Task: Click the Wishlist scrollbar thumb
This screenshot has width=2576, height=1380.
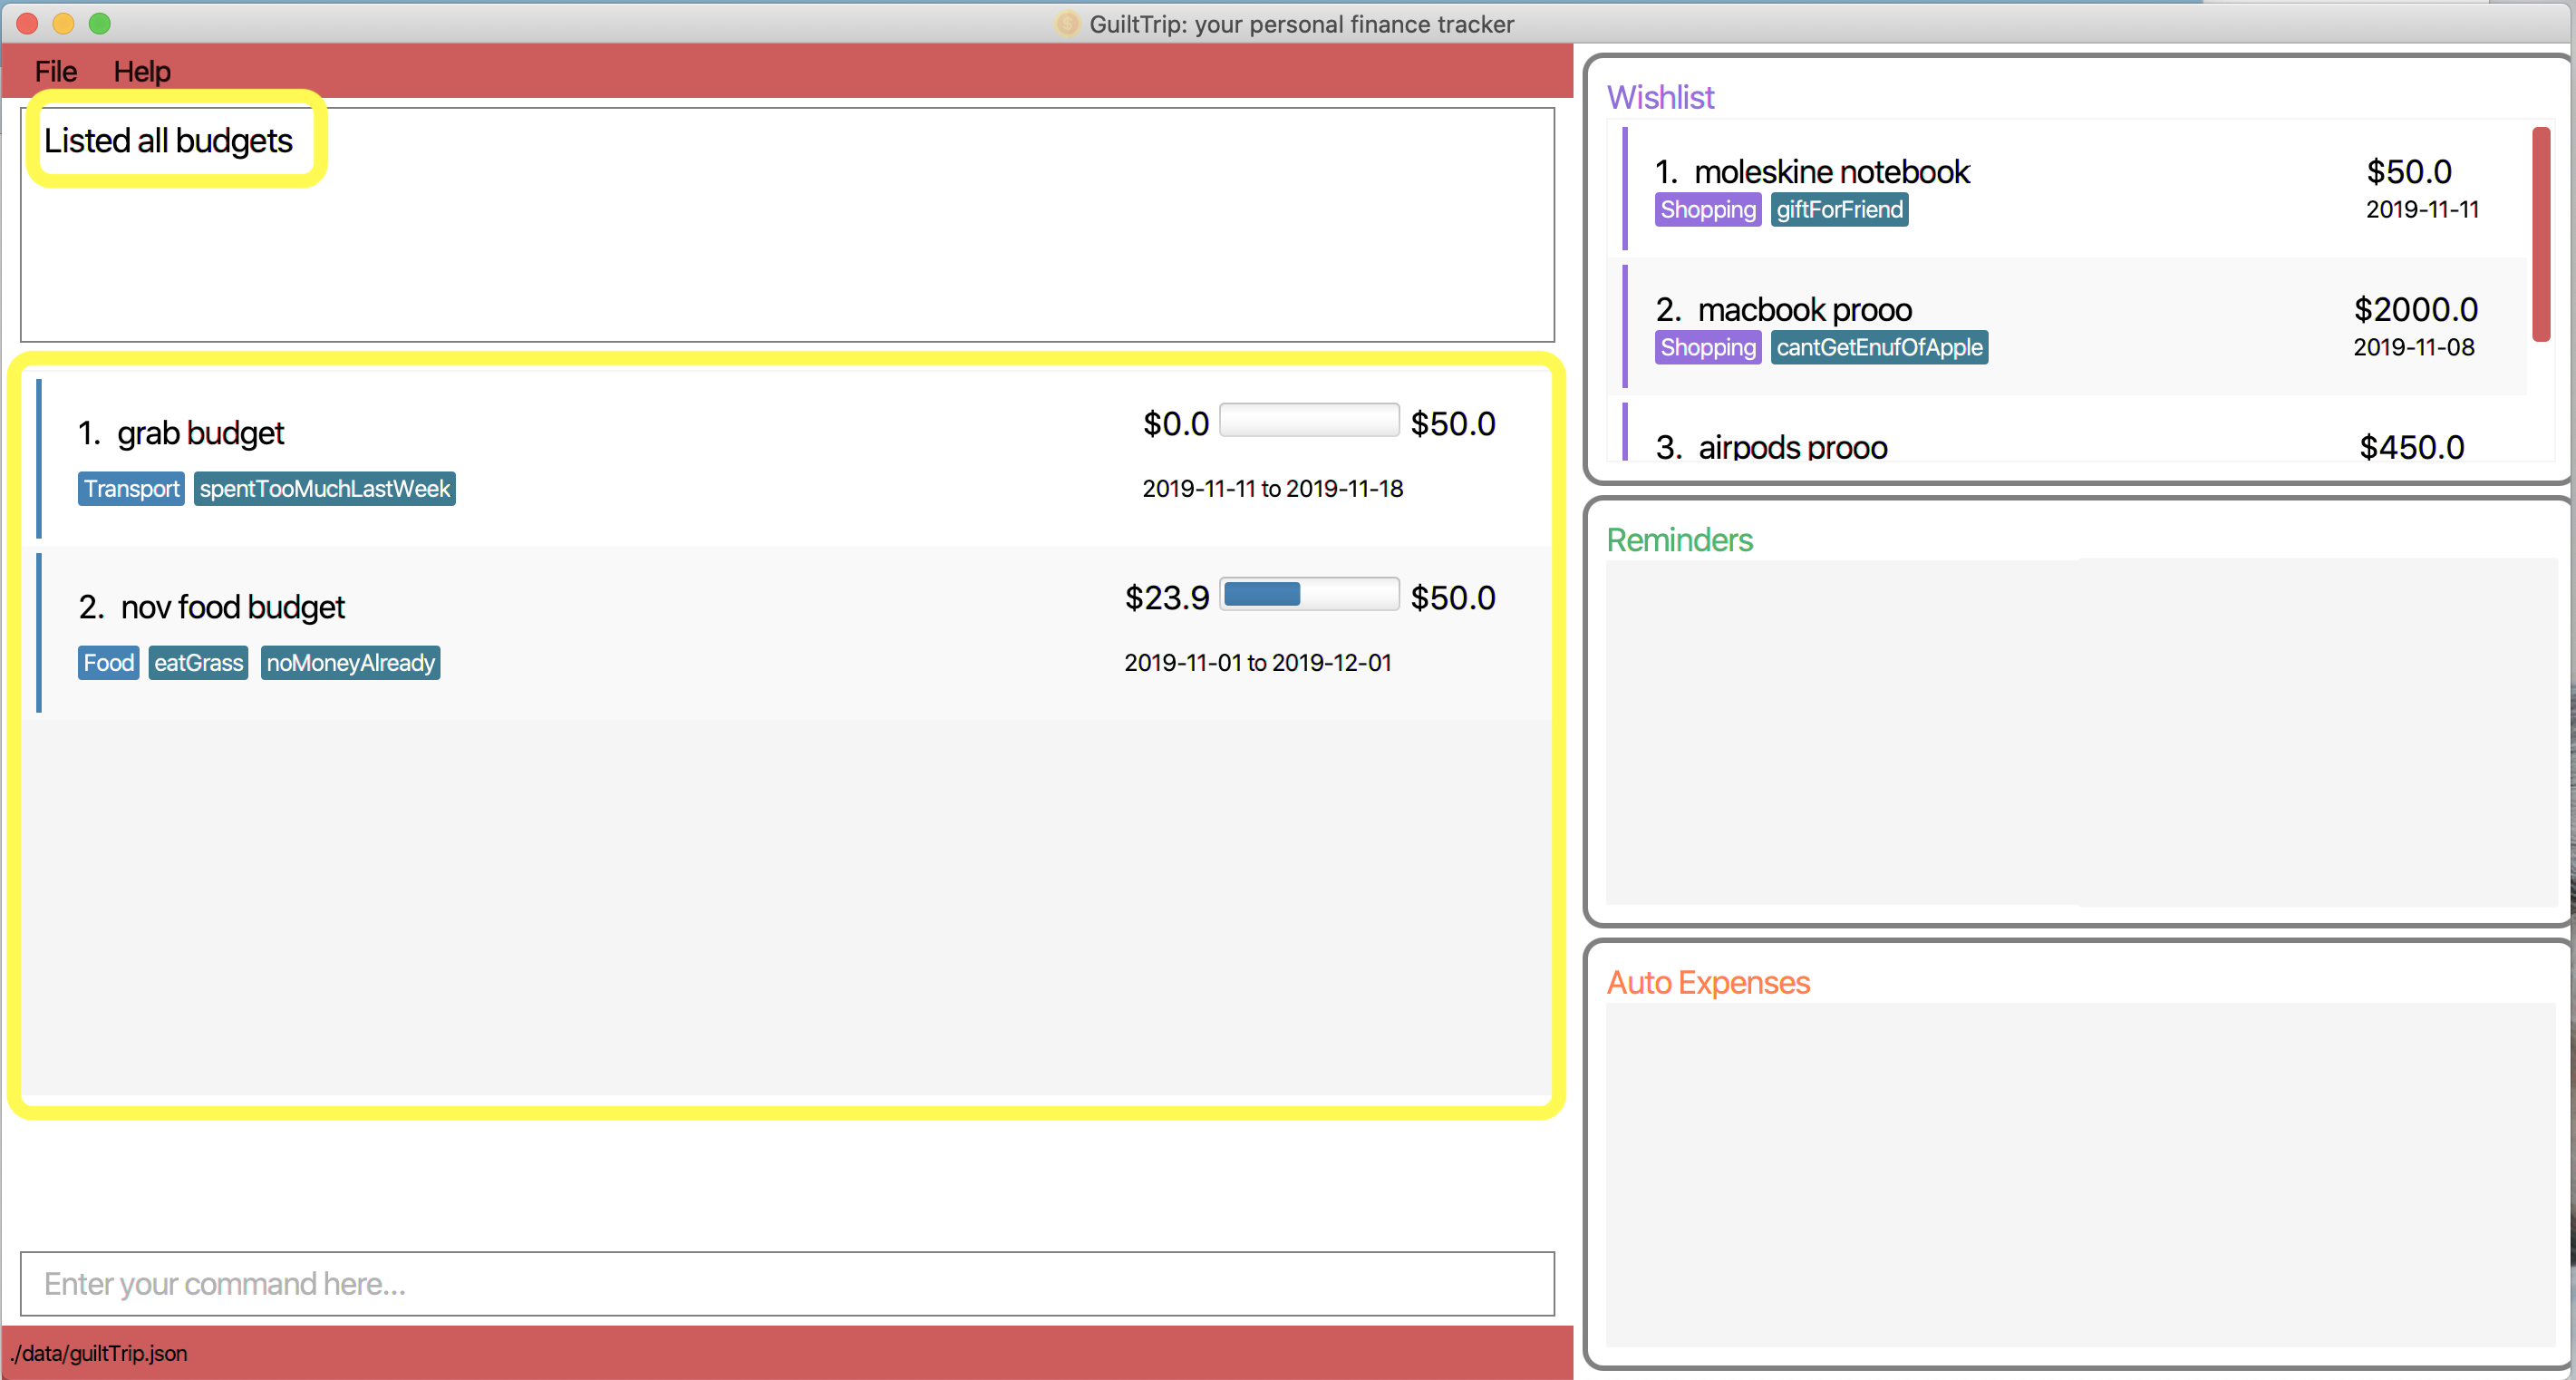Action: pos(2541,235)
